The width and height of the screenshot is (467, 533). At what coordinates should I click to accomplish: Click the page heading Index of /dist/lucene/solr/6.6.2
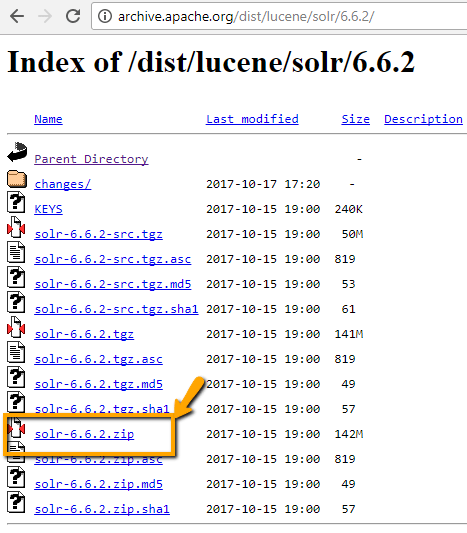tap(211, 62)
